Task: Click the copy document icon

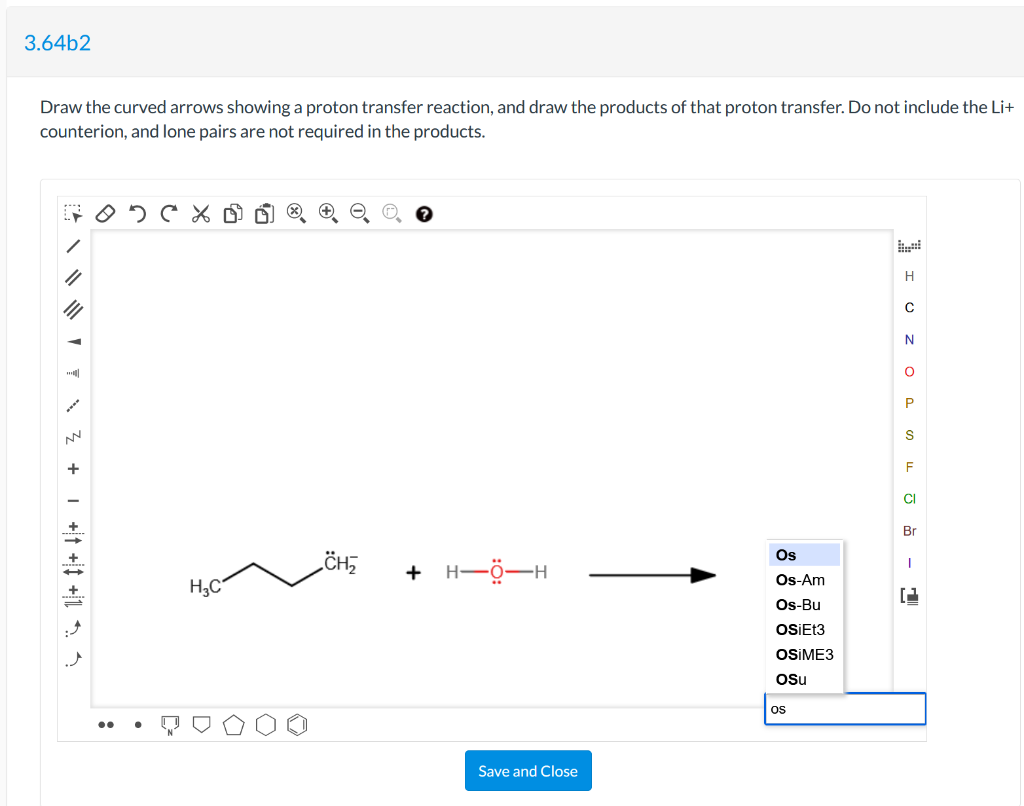Action: point(232,213)
